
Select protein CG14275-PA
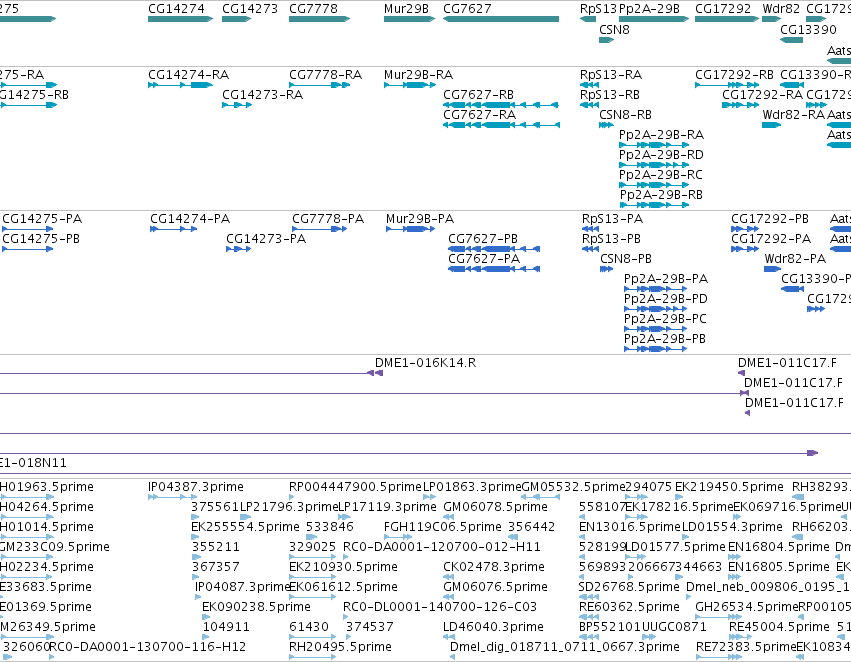pos(42,219)
